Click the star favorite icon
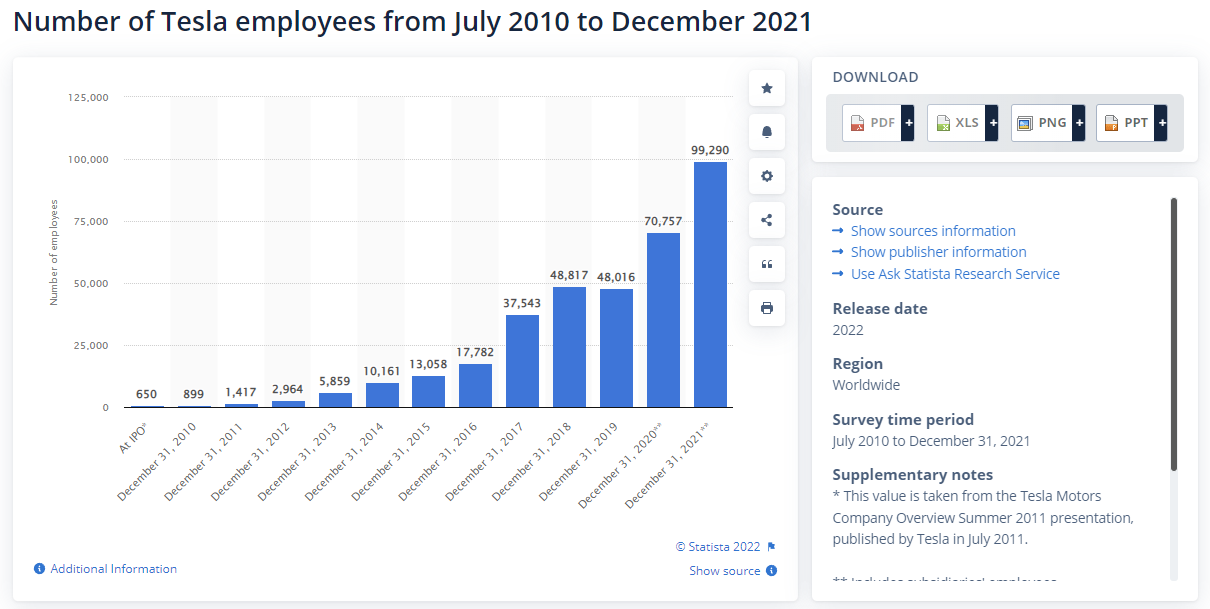Screen dimensions: 1210x609 pyautogui.click(x=767, y=88)
